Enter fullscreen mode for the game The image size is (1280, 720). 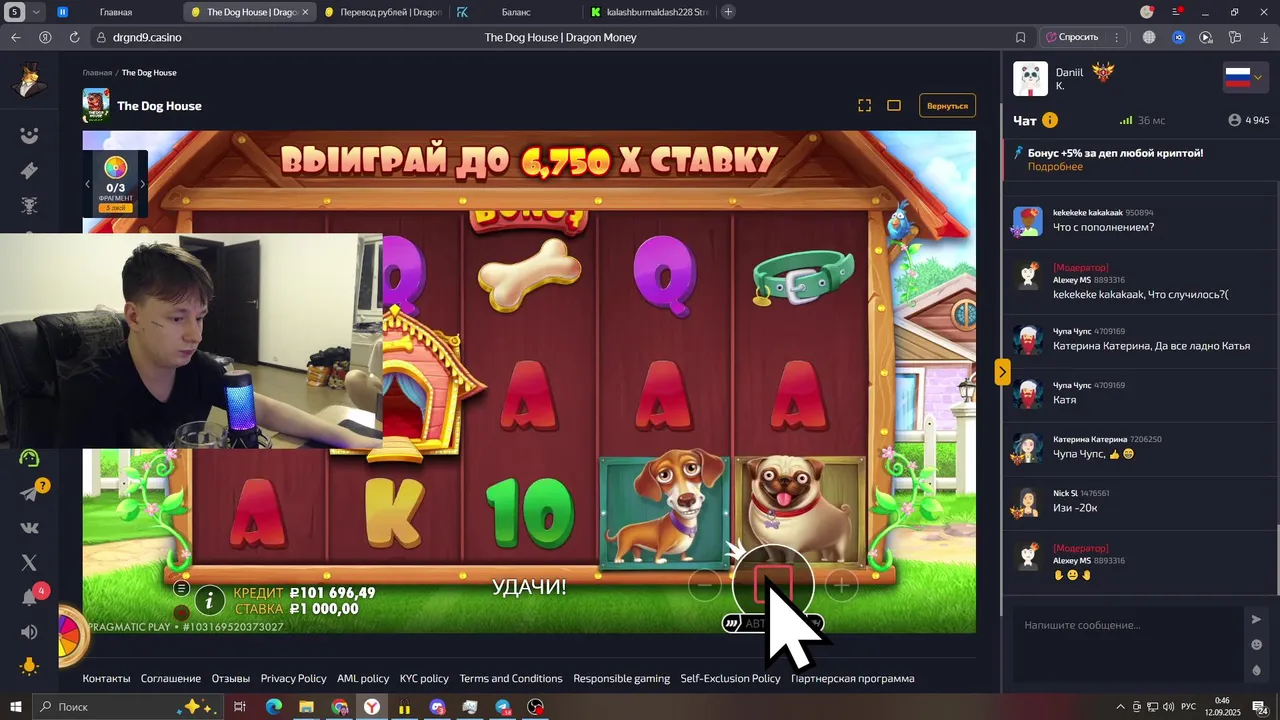coord(865,105)
